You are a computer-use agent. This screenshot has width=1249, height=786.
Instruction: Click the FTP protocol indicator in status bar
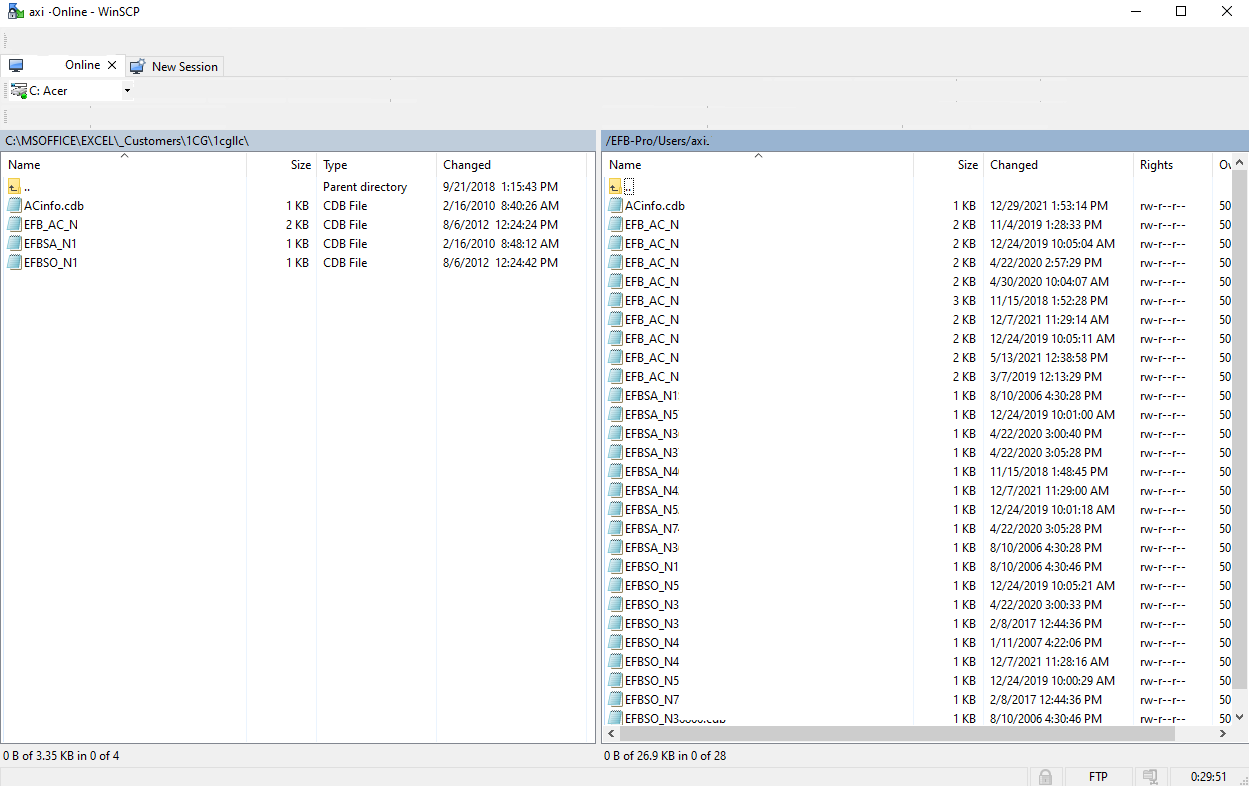[1098, 777]
